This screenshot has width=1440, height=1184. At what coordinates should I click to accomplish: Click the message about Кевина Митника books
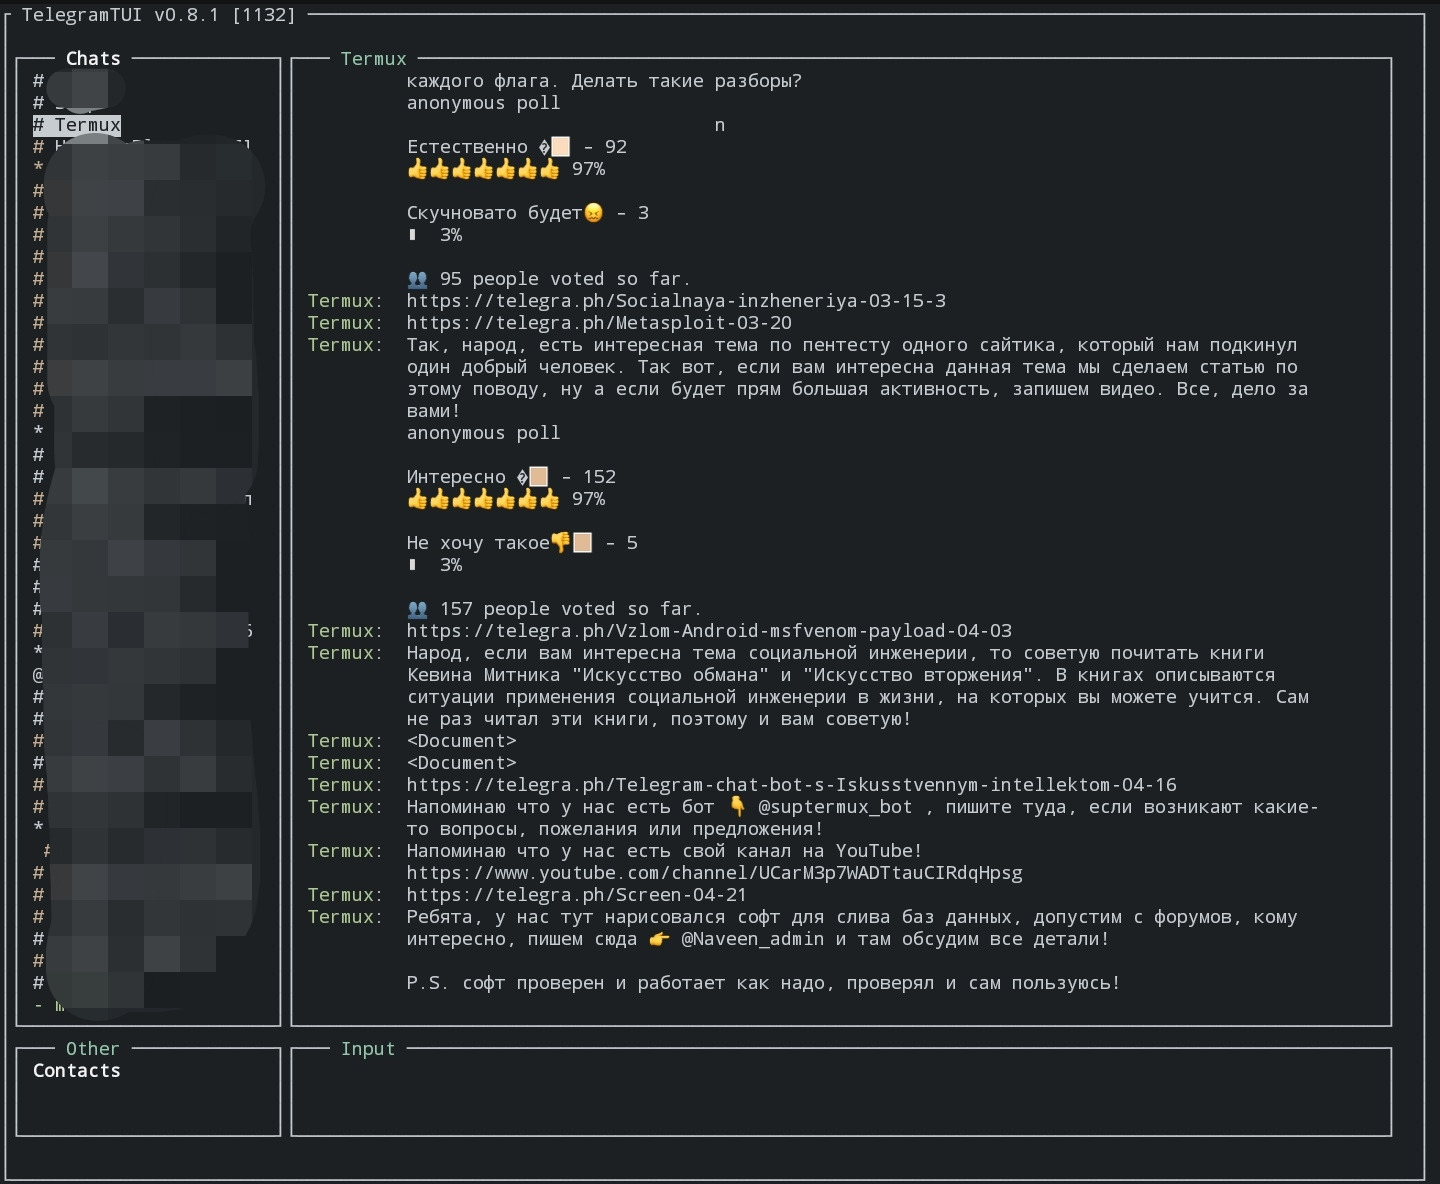[x=857, y=686]
